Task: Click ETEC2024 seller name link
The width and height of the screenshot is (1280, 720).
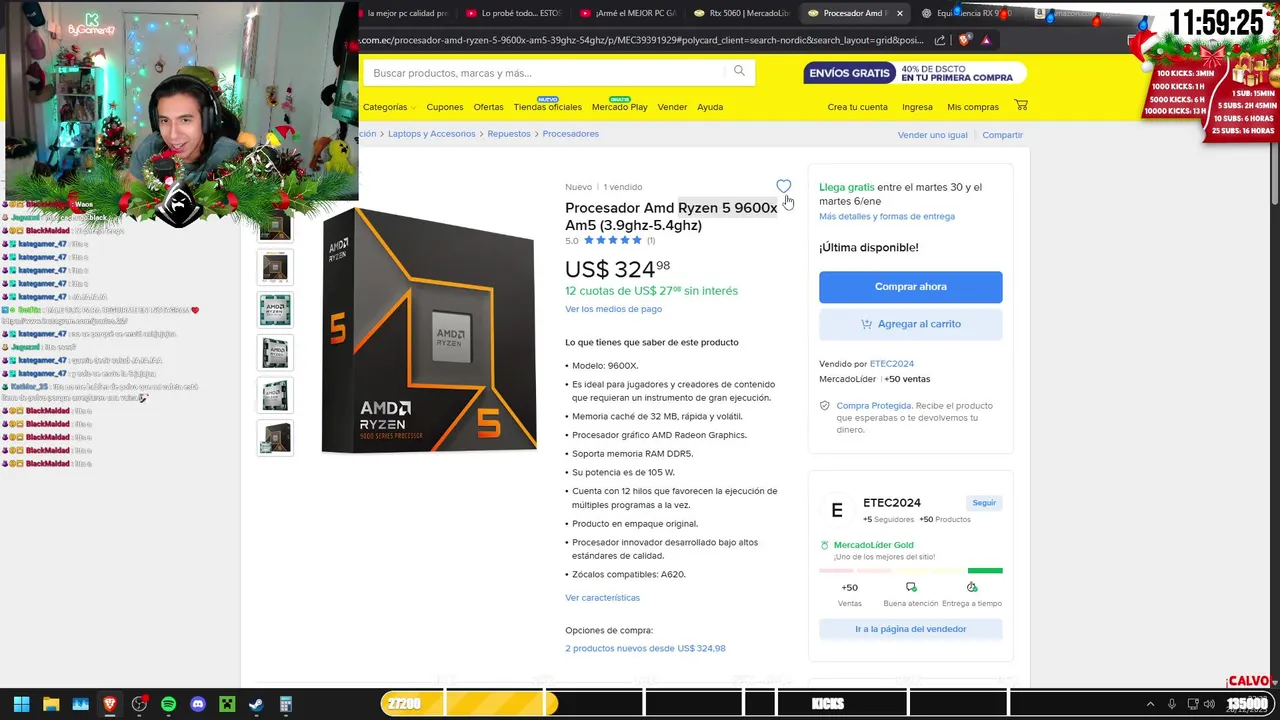Action: tap(891, 363)
